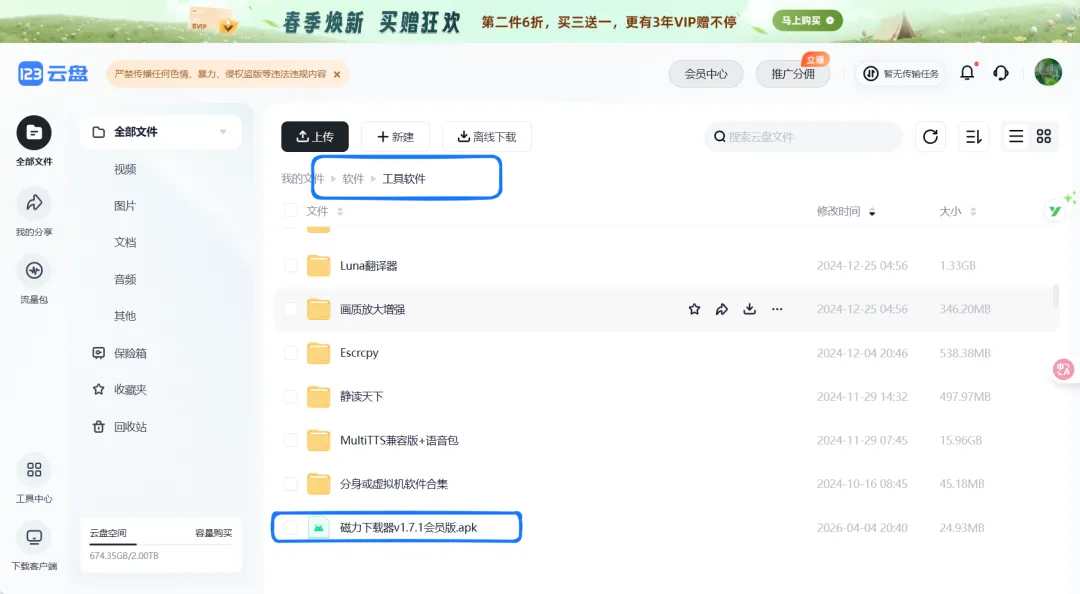Screen dimensions: 1080x594
Task: Filter by 音频 category
Action: (125, 279)
